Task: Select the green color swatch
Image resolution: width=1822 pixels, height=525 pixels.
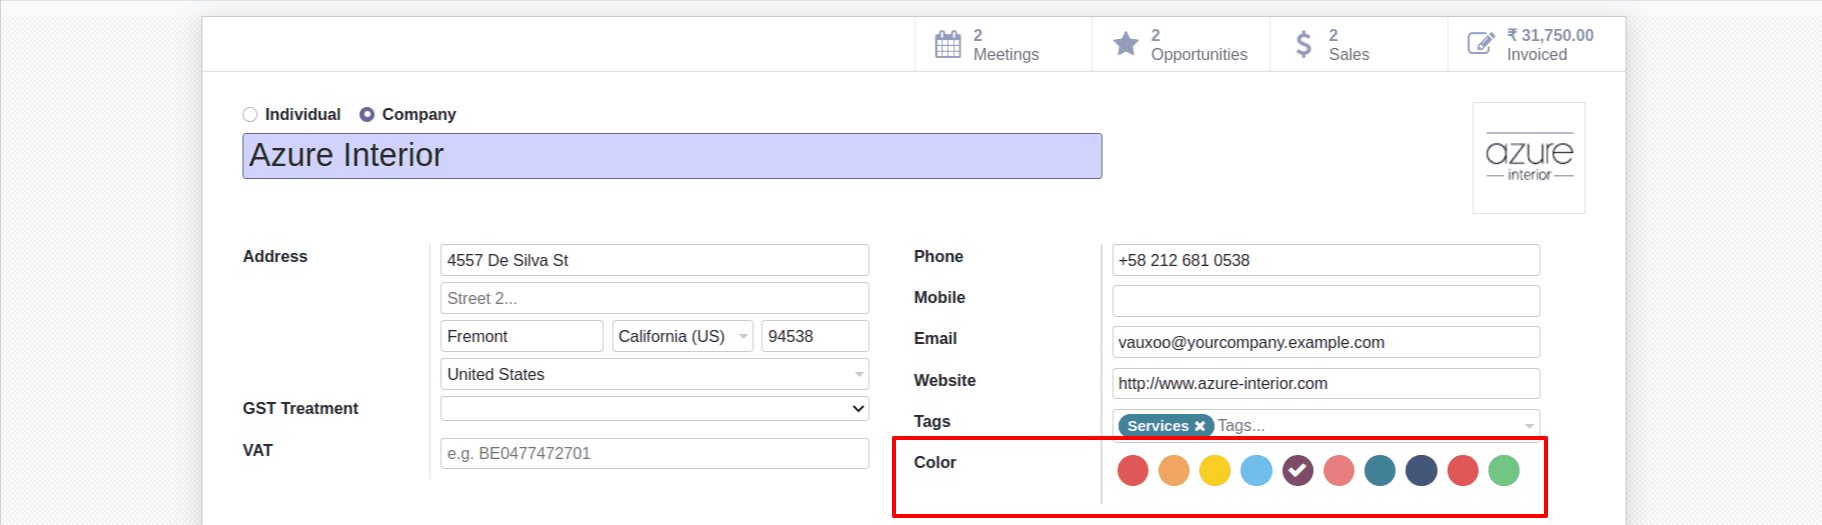Action: tap(1503, 470)
